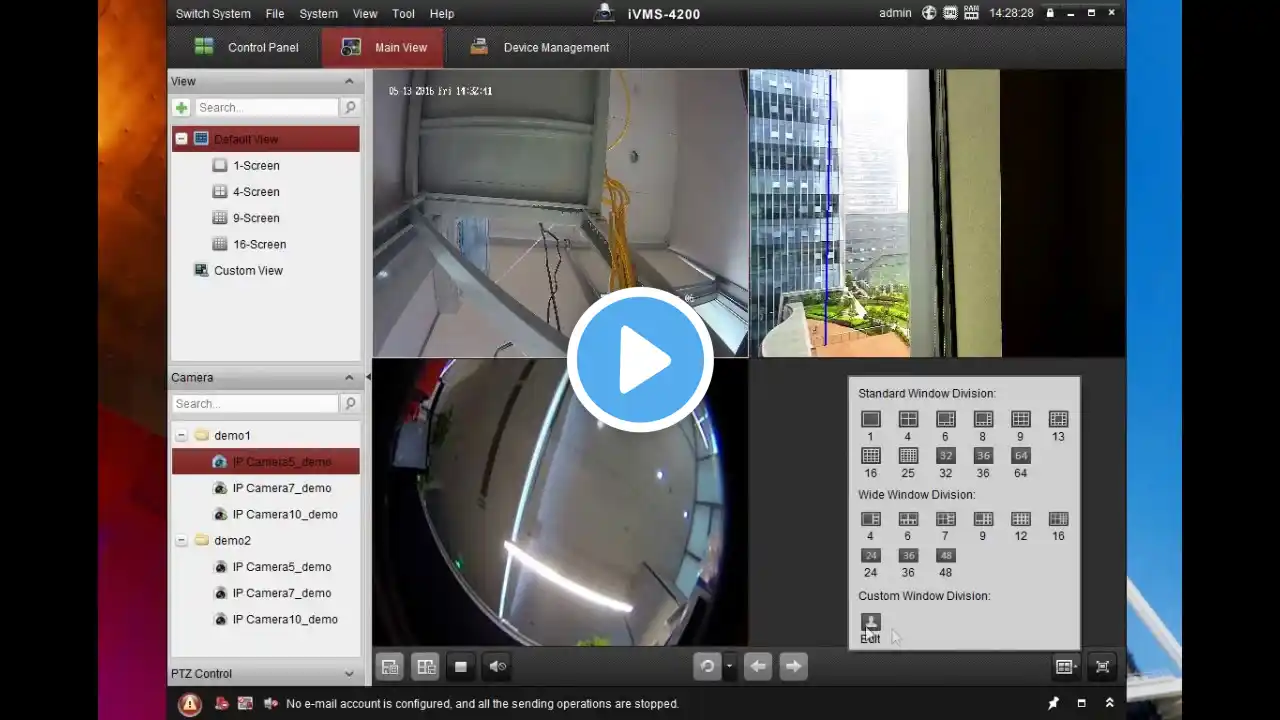The width and height of the screenshot is (1280, 720).
Task: Pick the wide window division 12 layout
Action: pos(1020,519)
